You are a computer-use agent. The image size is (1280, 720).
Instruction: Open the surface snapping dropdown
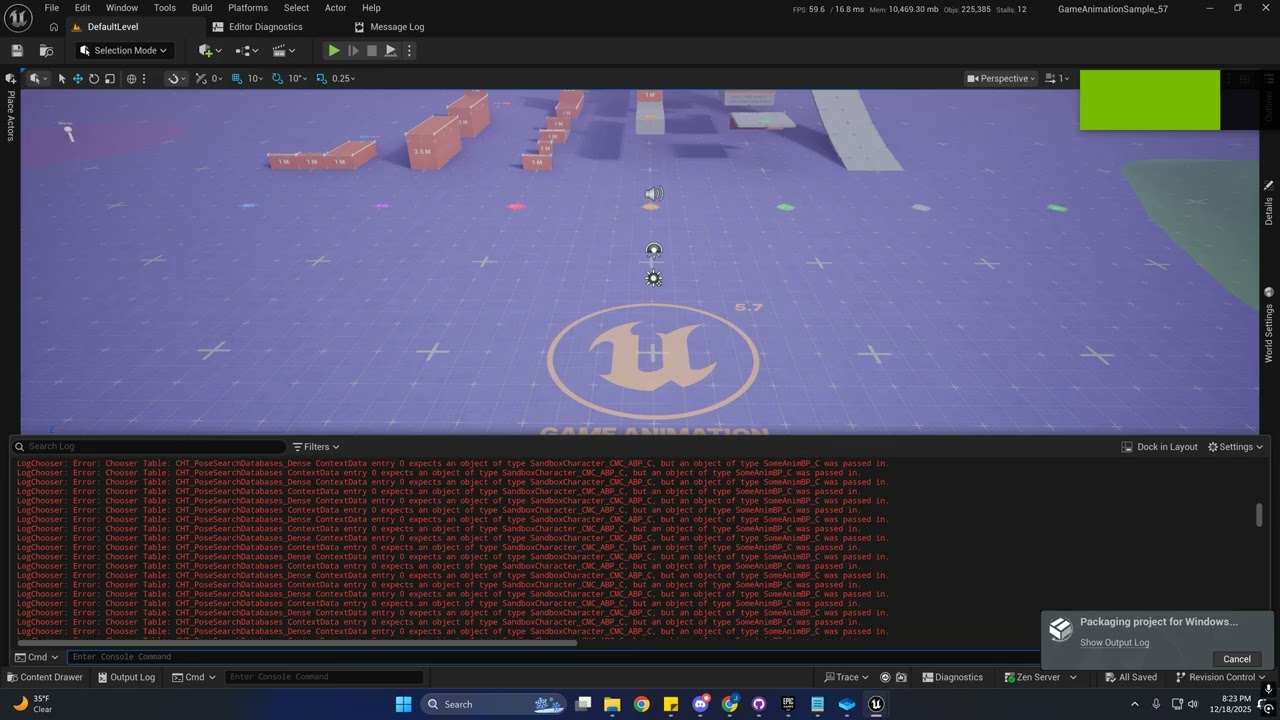click(x=175, y=78)
